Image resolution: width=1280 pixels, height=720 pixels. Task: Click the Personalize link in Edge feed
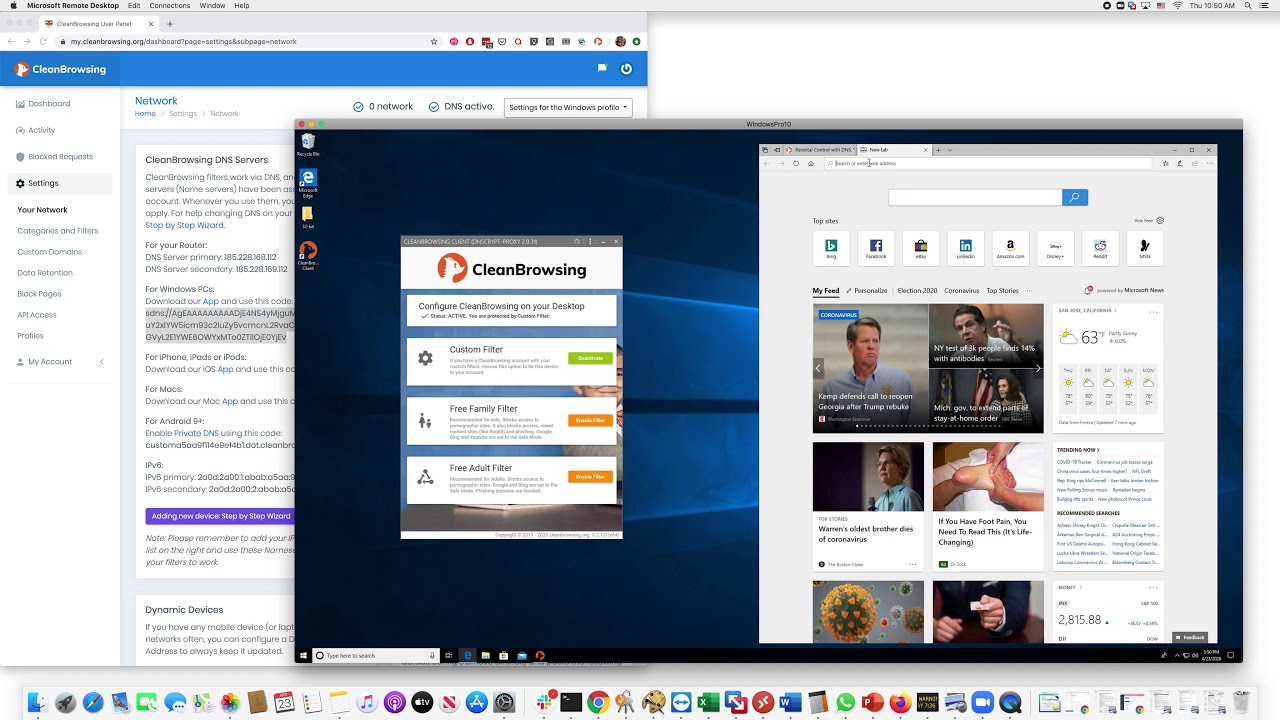click(868, 291)
